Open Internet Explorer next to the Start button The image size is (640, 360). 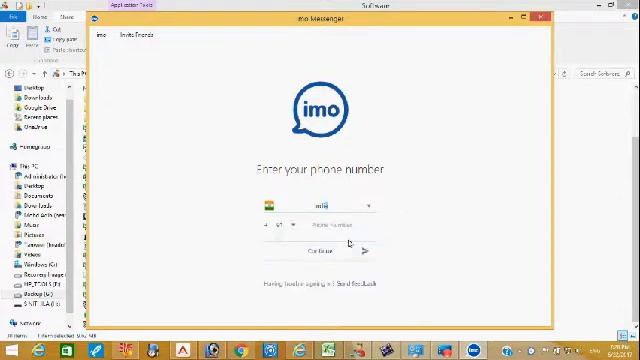[x=39, y=351]
